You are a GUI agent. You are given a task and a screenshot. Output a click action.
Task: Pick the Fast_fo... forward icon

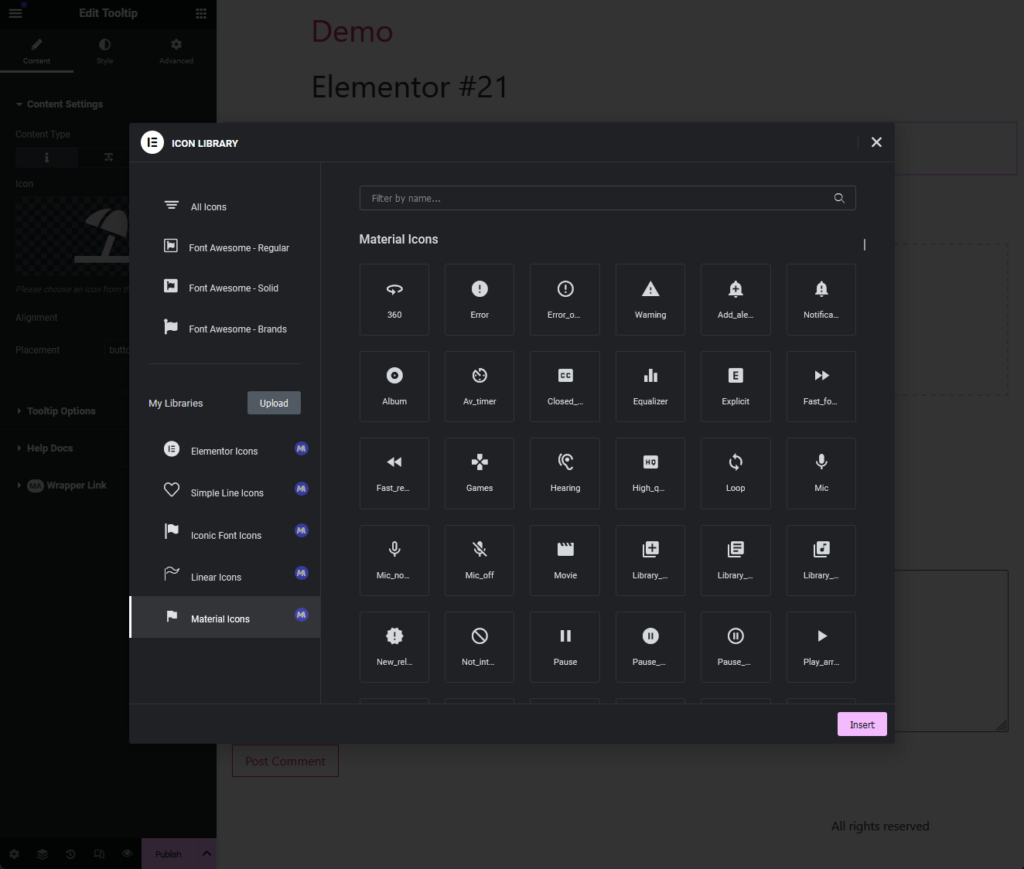pos(821,387)
